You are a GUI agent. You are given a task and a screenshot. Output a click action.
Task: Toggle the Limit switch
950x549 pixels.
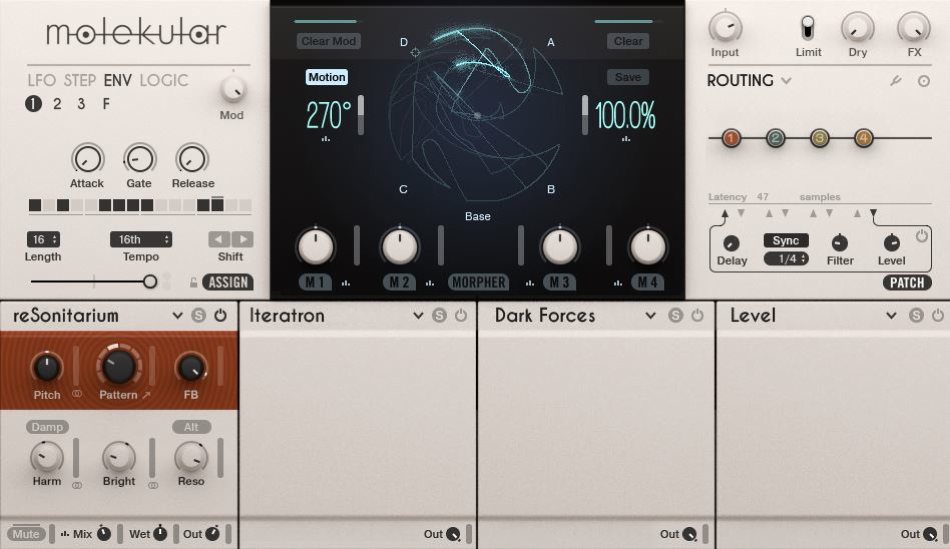808,27
